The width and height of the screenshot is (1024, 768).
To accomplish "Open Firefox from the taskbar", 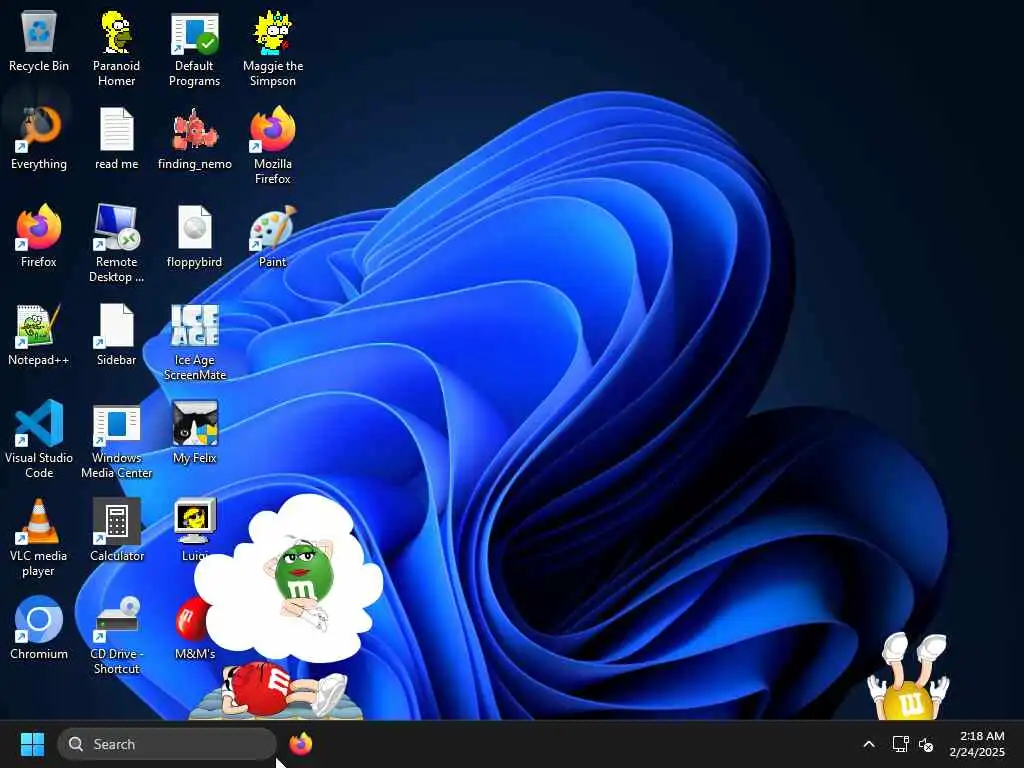I will coord(300,744).
